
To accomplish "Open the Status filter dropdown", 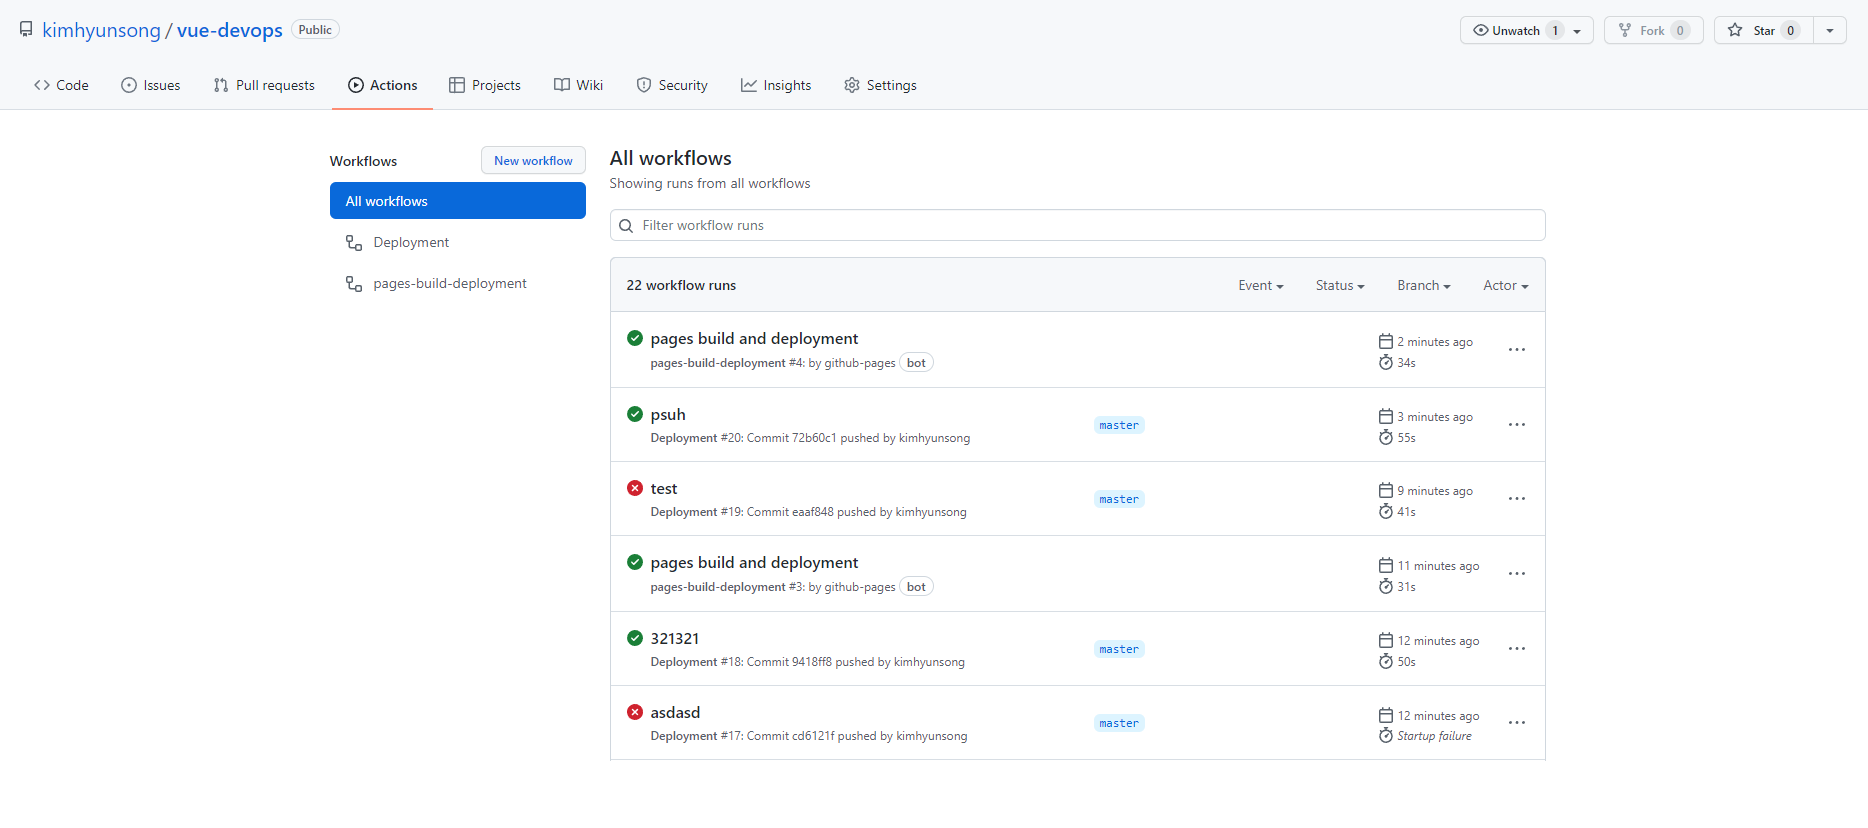I will pyautogui.click(x=1340, y=286).
